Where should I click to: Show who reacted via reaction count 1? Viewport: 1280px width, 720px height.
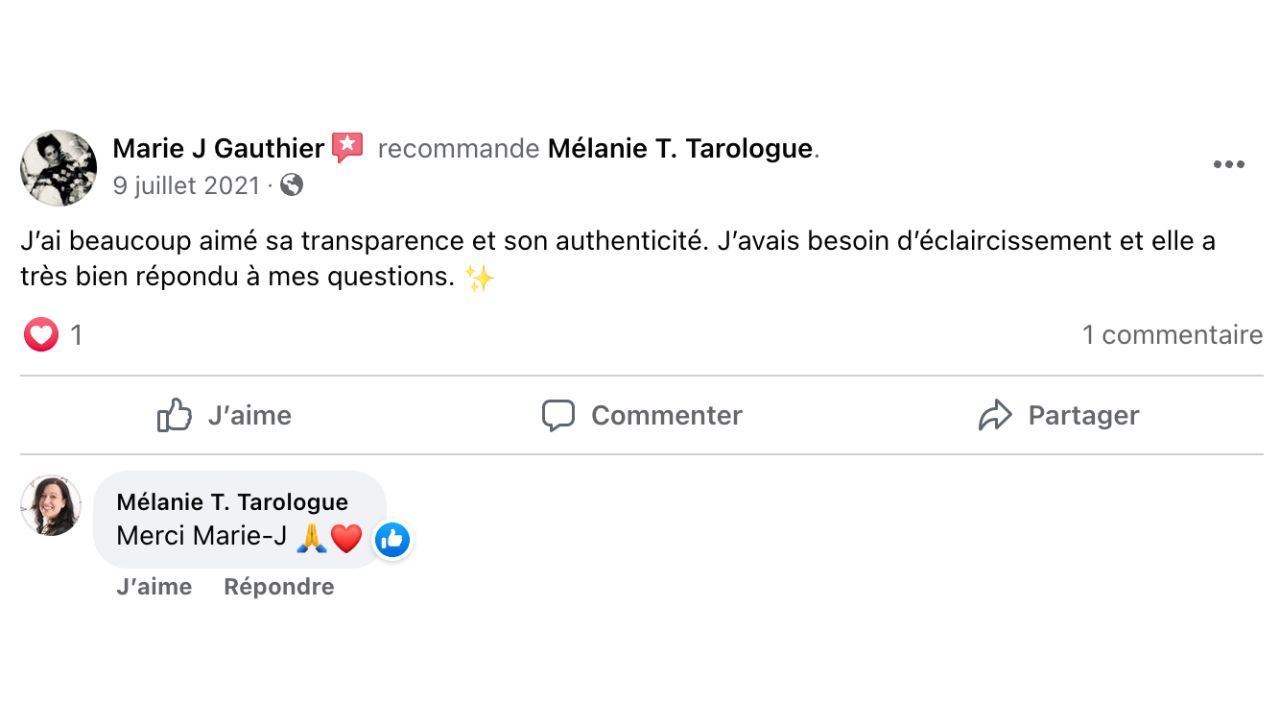76,335
